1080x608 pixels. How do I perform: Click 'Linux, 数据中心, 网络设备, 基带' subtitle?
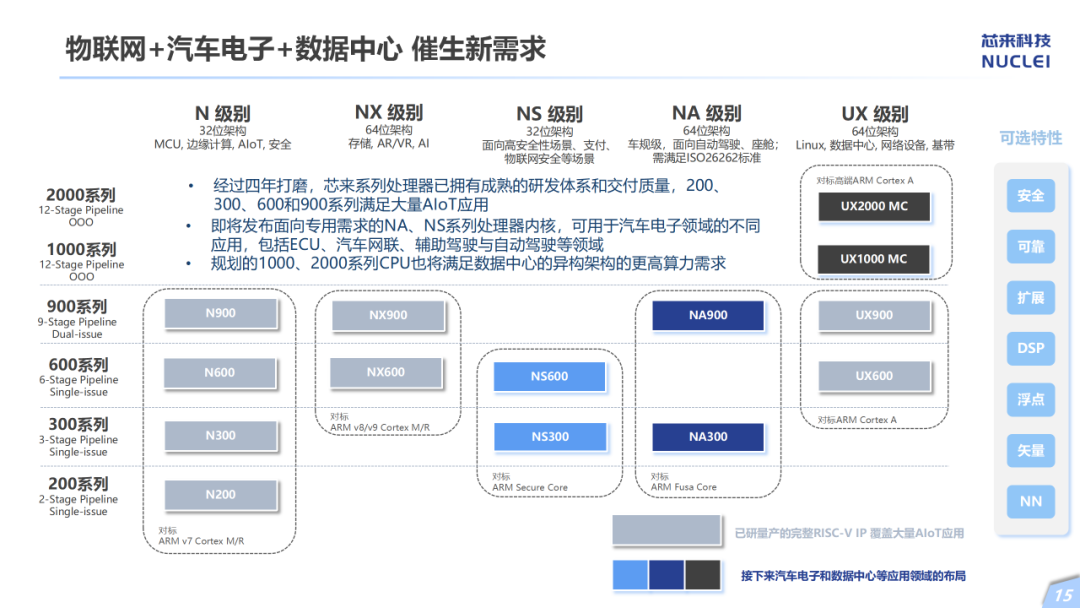(x=875, y=145)
